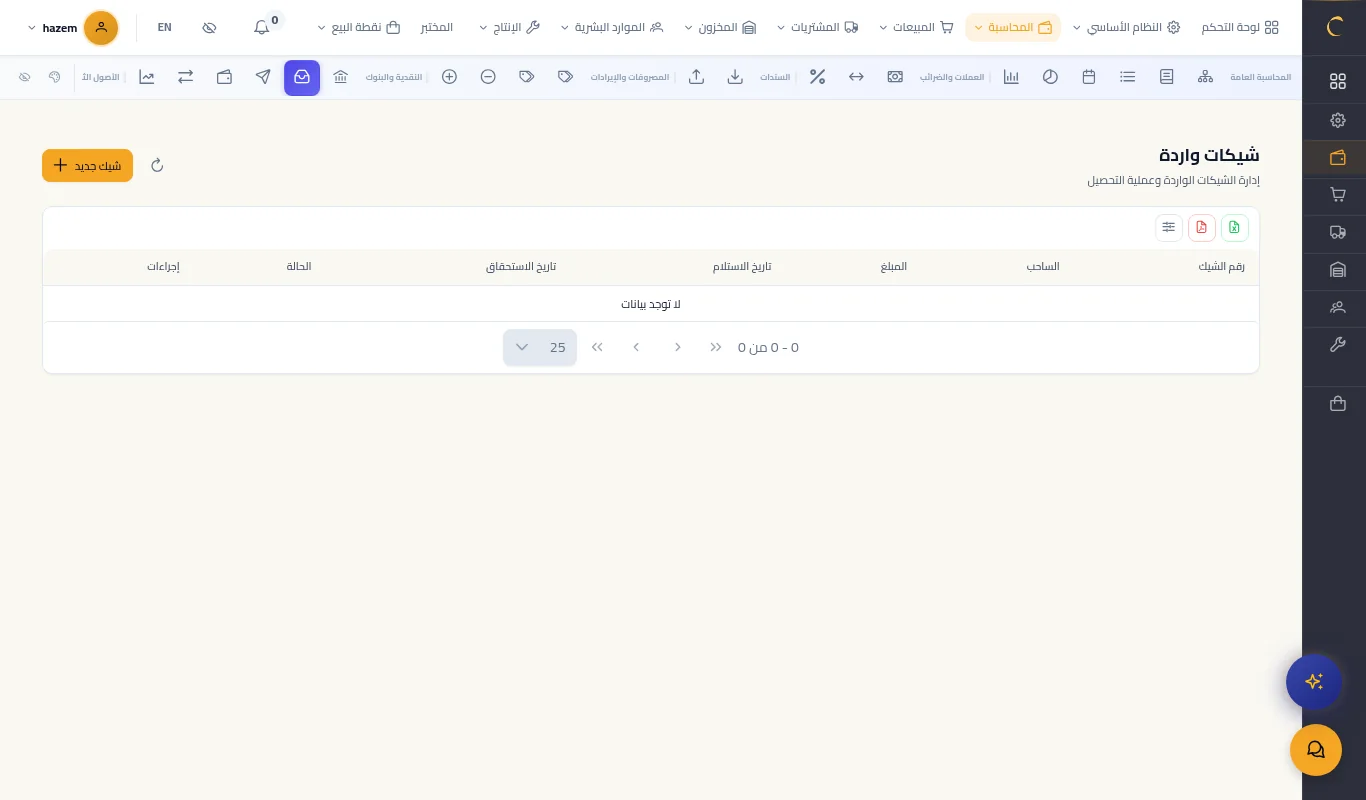
Task: Open the table filter settings button
Action: [x=1168, y=228]
